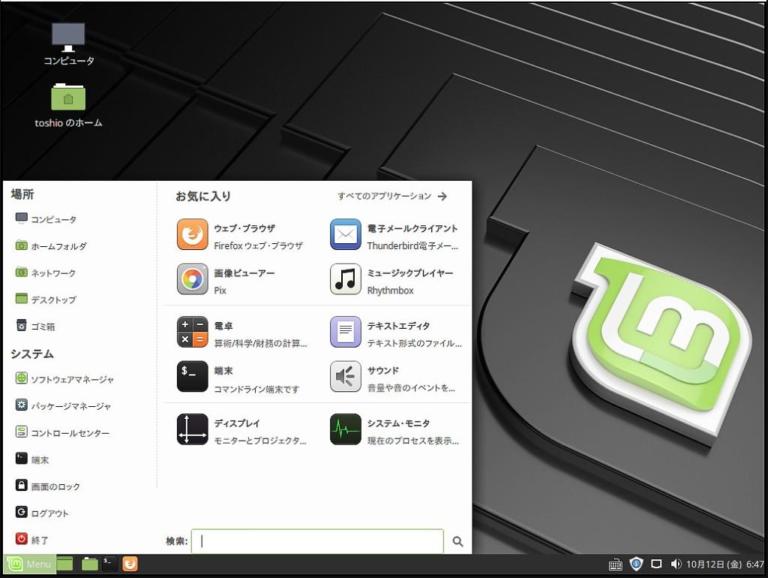Click the volume icon in system tray
Image resolution: width=768 pixels, height=578 pixels.
(676, 564)
